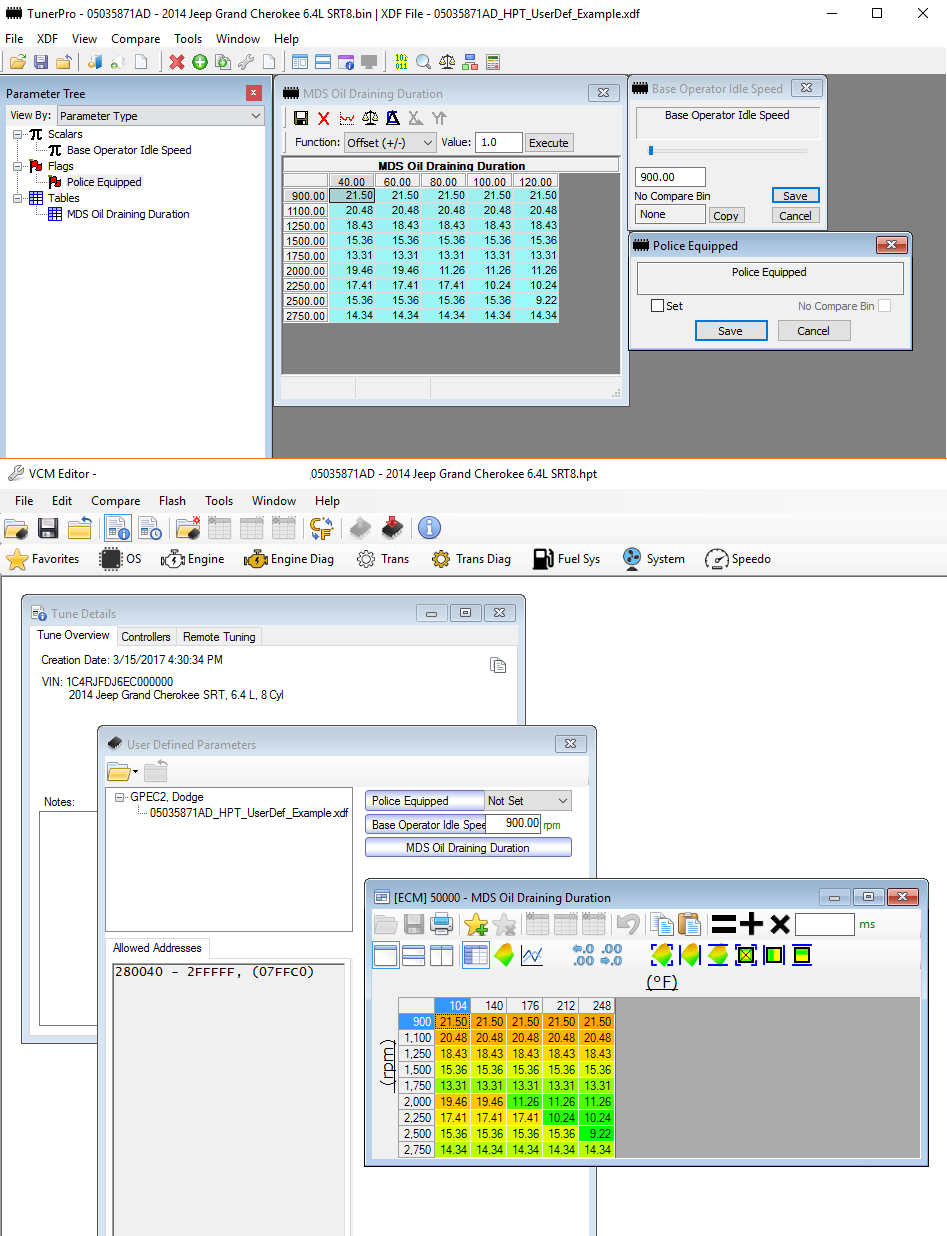Viewport: 947px width, 1236px height.
Task: Select MDS Oil Draining Duration in Parameter Tree
Action: (x=128, y=214)
